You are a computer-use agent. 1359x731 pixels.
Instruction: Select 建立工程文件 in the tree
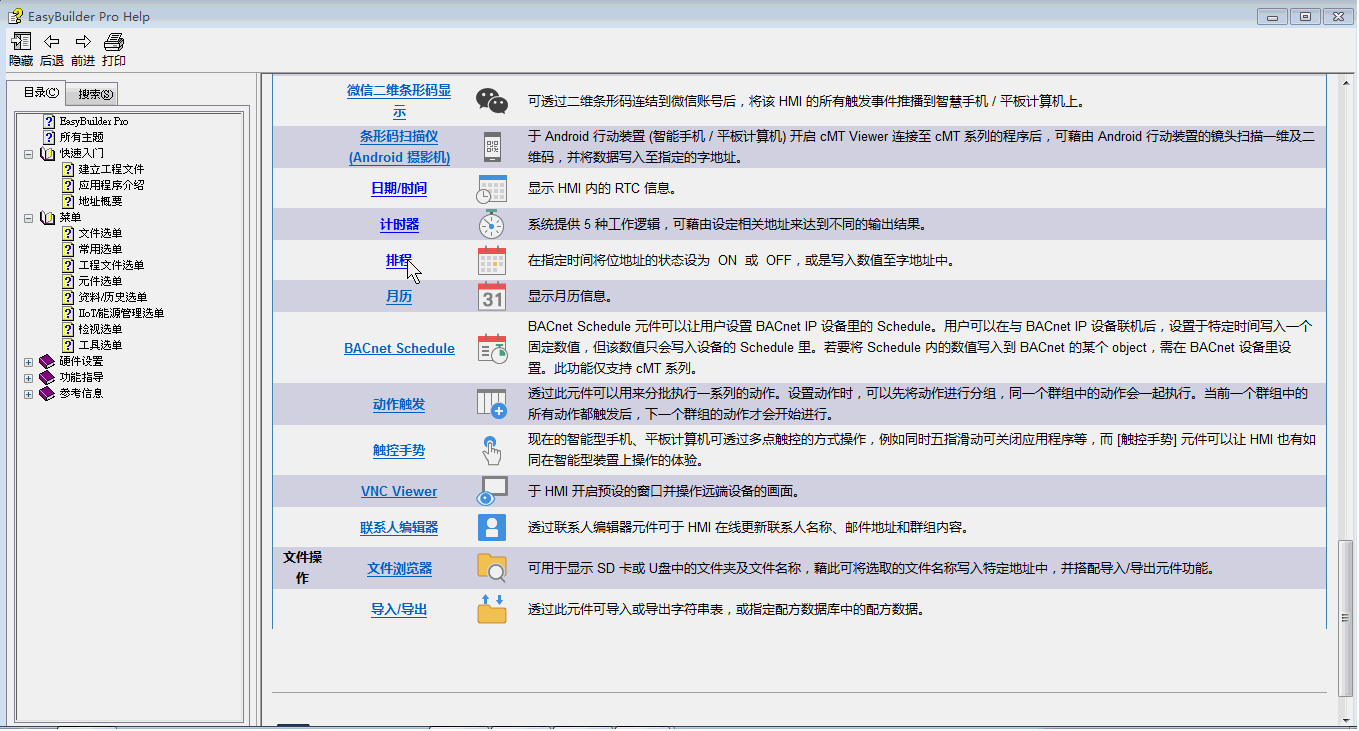111,169
